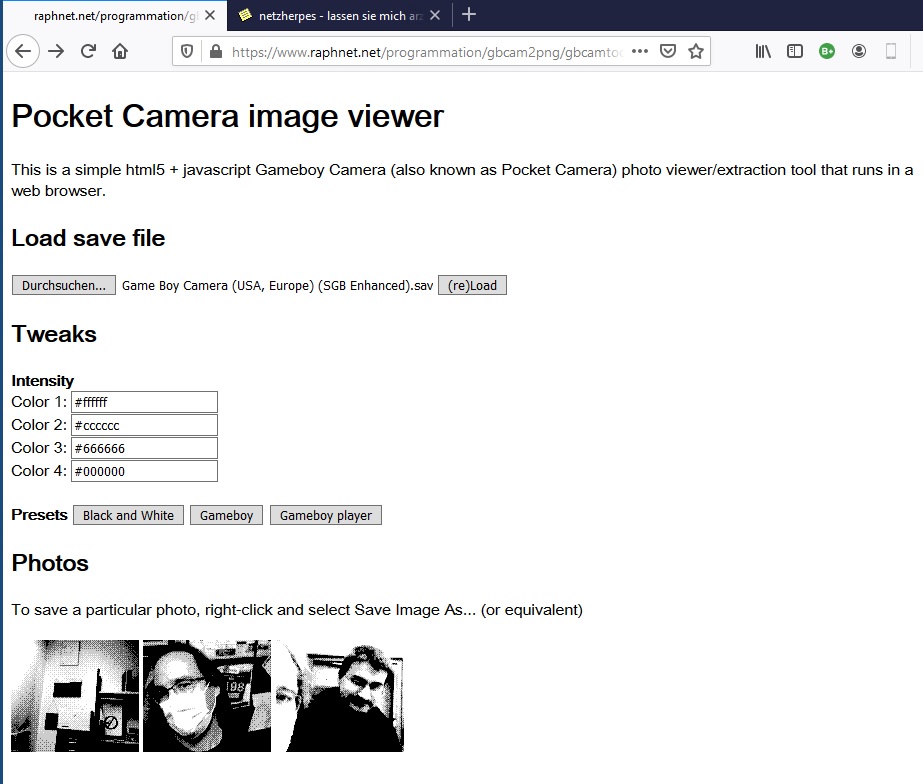Open Firefox account menu

pyautogui.click(x=859, y=51)
